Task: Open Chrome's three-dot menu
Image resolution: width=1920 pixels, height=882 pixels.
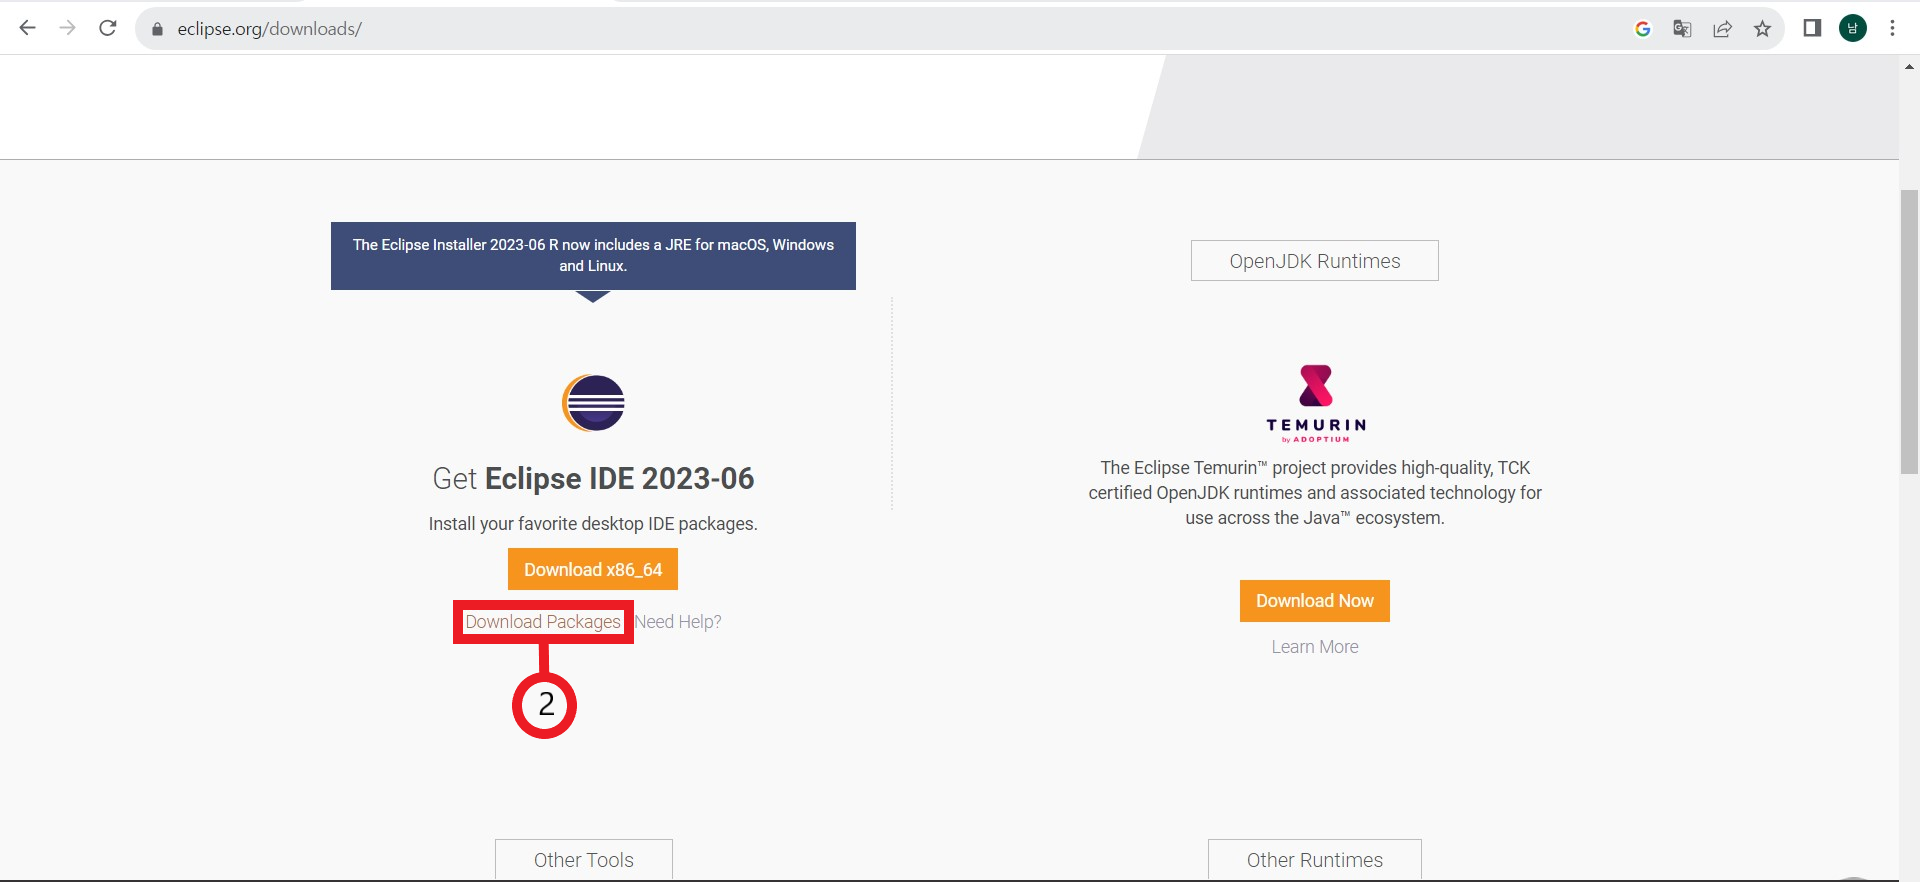Action: (1892, 28)
